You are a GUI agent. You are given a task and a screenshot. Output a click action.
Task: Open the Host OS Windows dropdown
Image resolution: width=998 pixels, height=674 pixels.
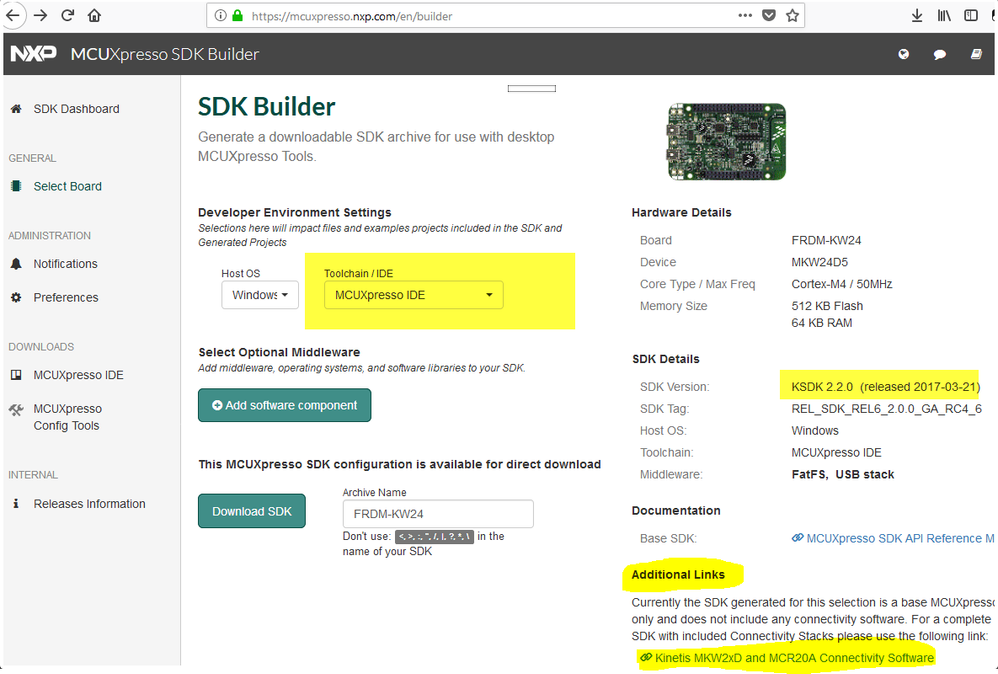tap(260, 295)
